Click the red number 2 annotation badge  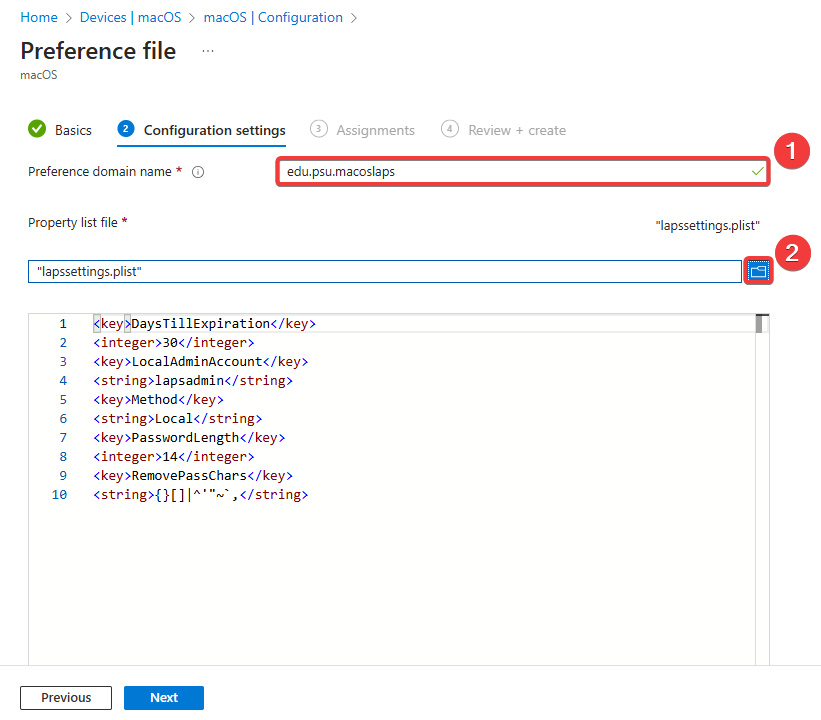793,253
